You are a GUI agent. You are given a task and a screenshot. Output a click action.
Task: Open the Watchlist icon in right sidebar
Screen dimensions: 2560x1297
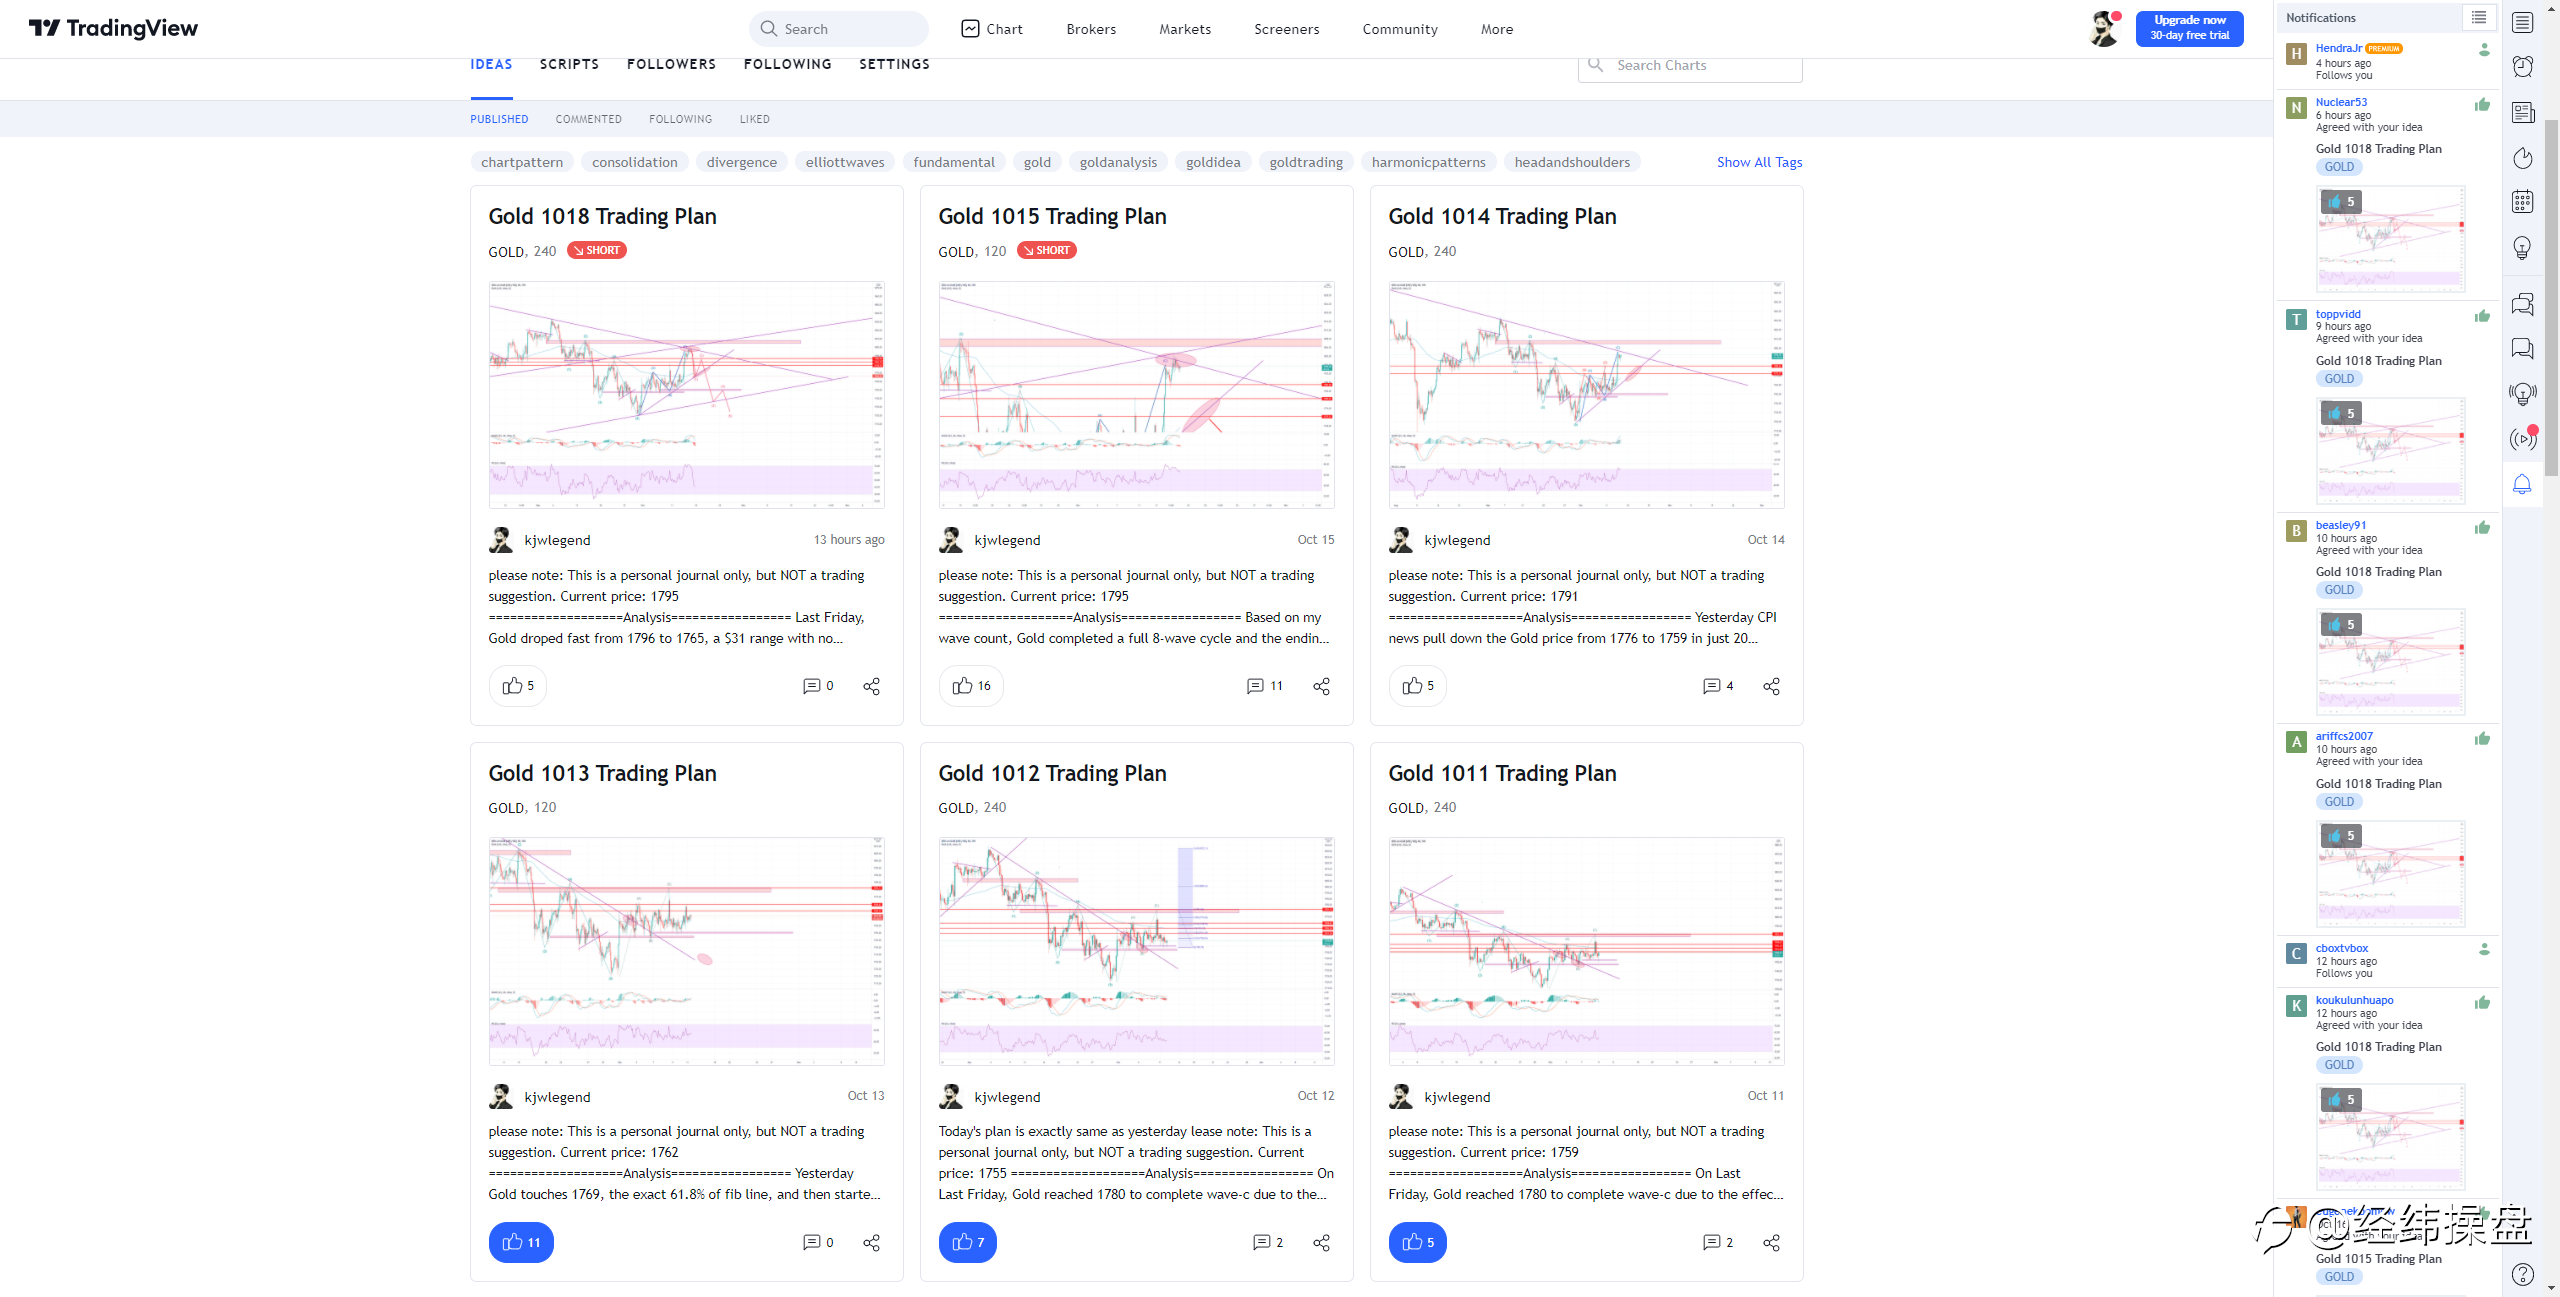[2523, 22]
